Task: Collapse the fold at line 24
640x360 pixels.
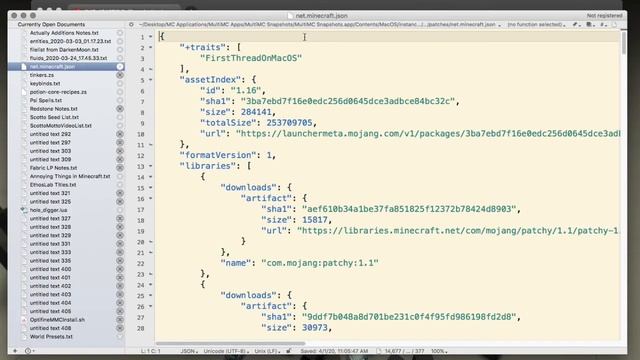Action: [x=151, y=285]
